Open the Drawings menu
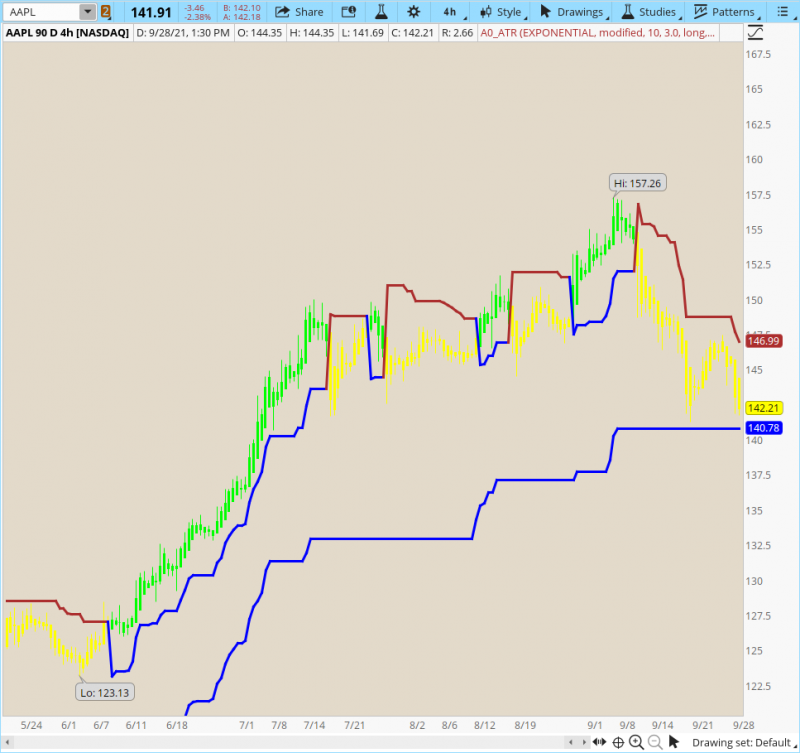Screen dimensions: 800x753 (575, 12)
